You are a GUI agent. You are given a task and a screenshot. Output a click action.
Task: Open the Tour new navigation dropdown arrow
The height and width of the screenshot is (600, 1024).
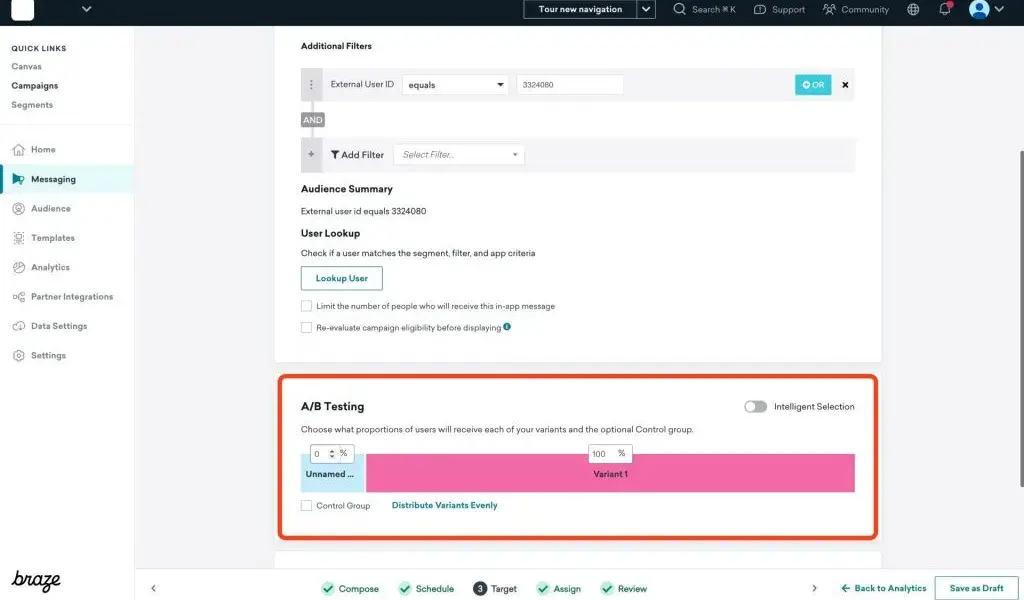[647, 10]
